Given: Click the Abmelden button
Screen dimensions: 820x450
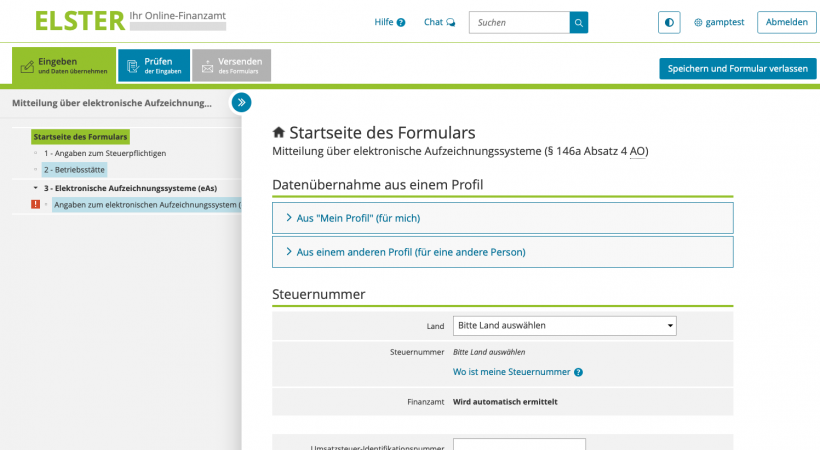Looking at the screenshot, I should (x=787, y=22).
